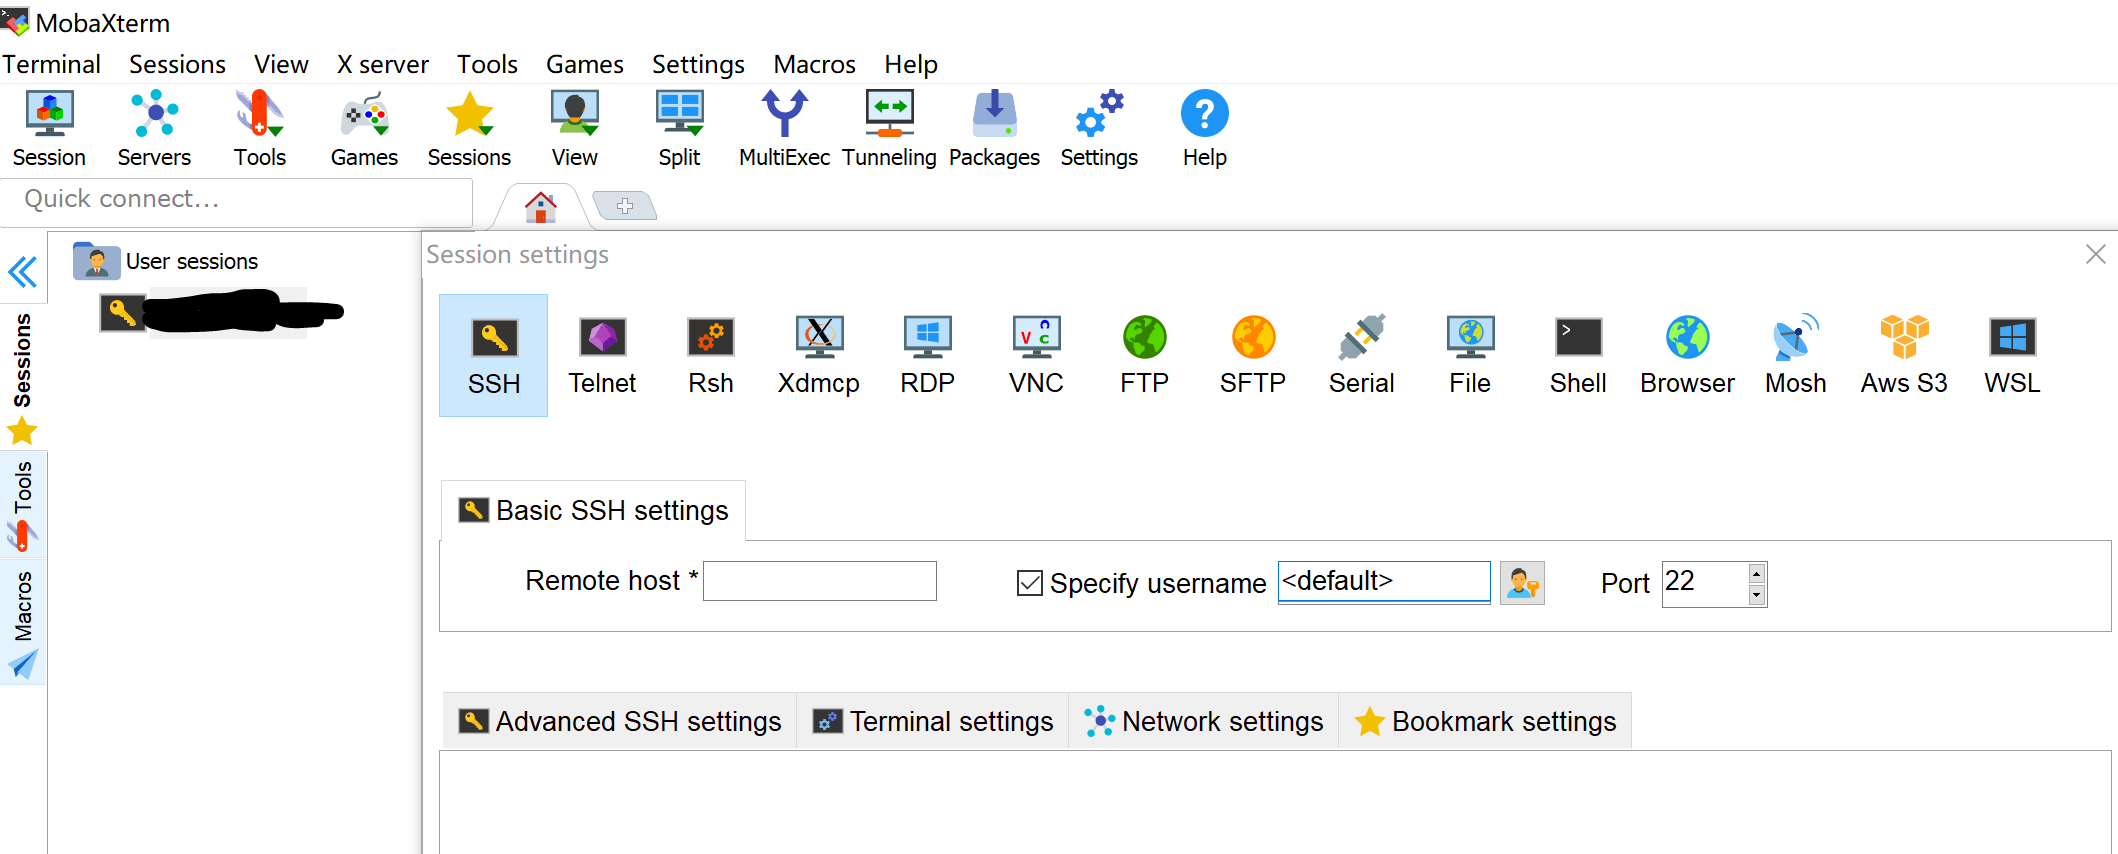Click the View toolbar icon
The height and width of the screenshot is (854, 2118).
575,129
